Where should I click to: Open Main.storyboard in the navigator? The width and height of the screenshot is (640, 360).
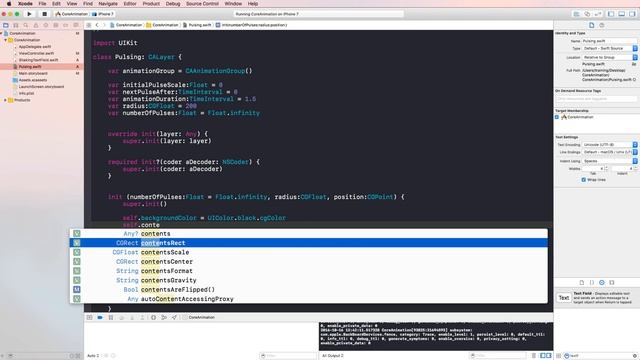coord(33,73)
